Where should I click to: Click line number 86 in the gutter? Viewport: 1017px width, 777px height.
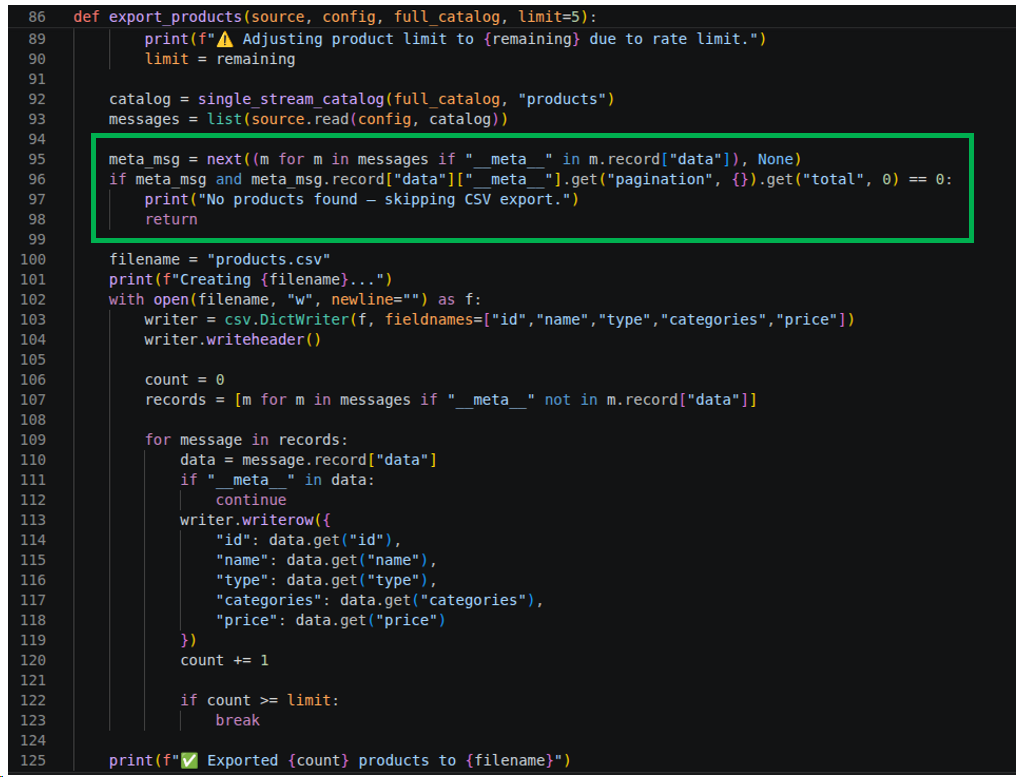37,17
